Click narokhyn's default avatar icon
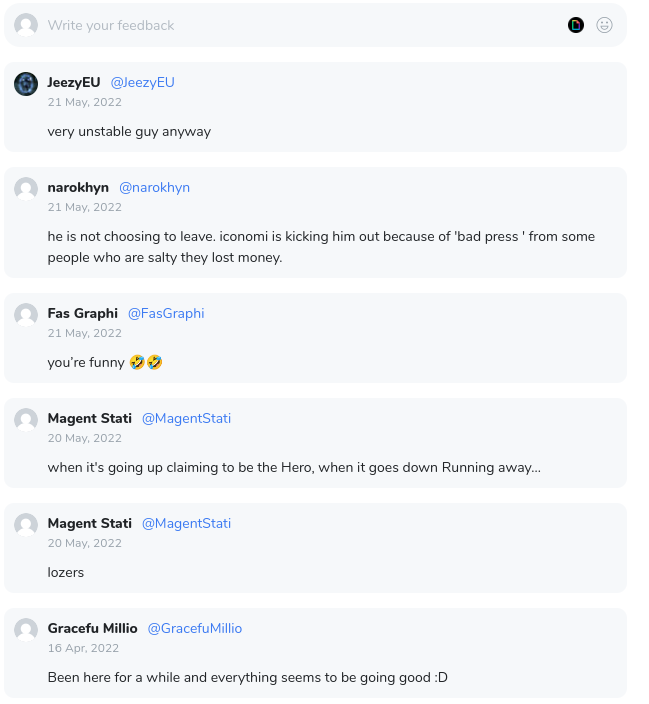The width and height of the screenshot is (649, 704). [26, 189]
